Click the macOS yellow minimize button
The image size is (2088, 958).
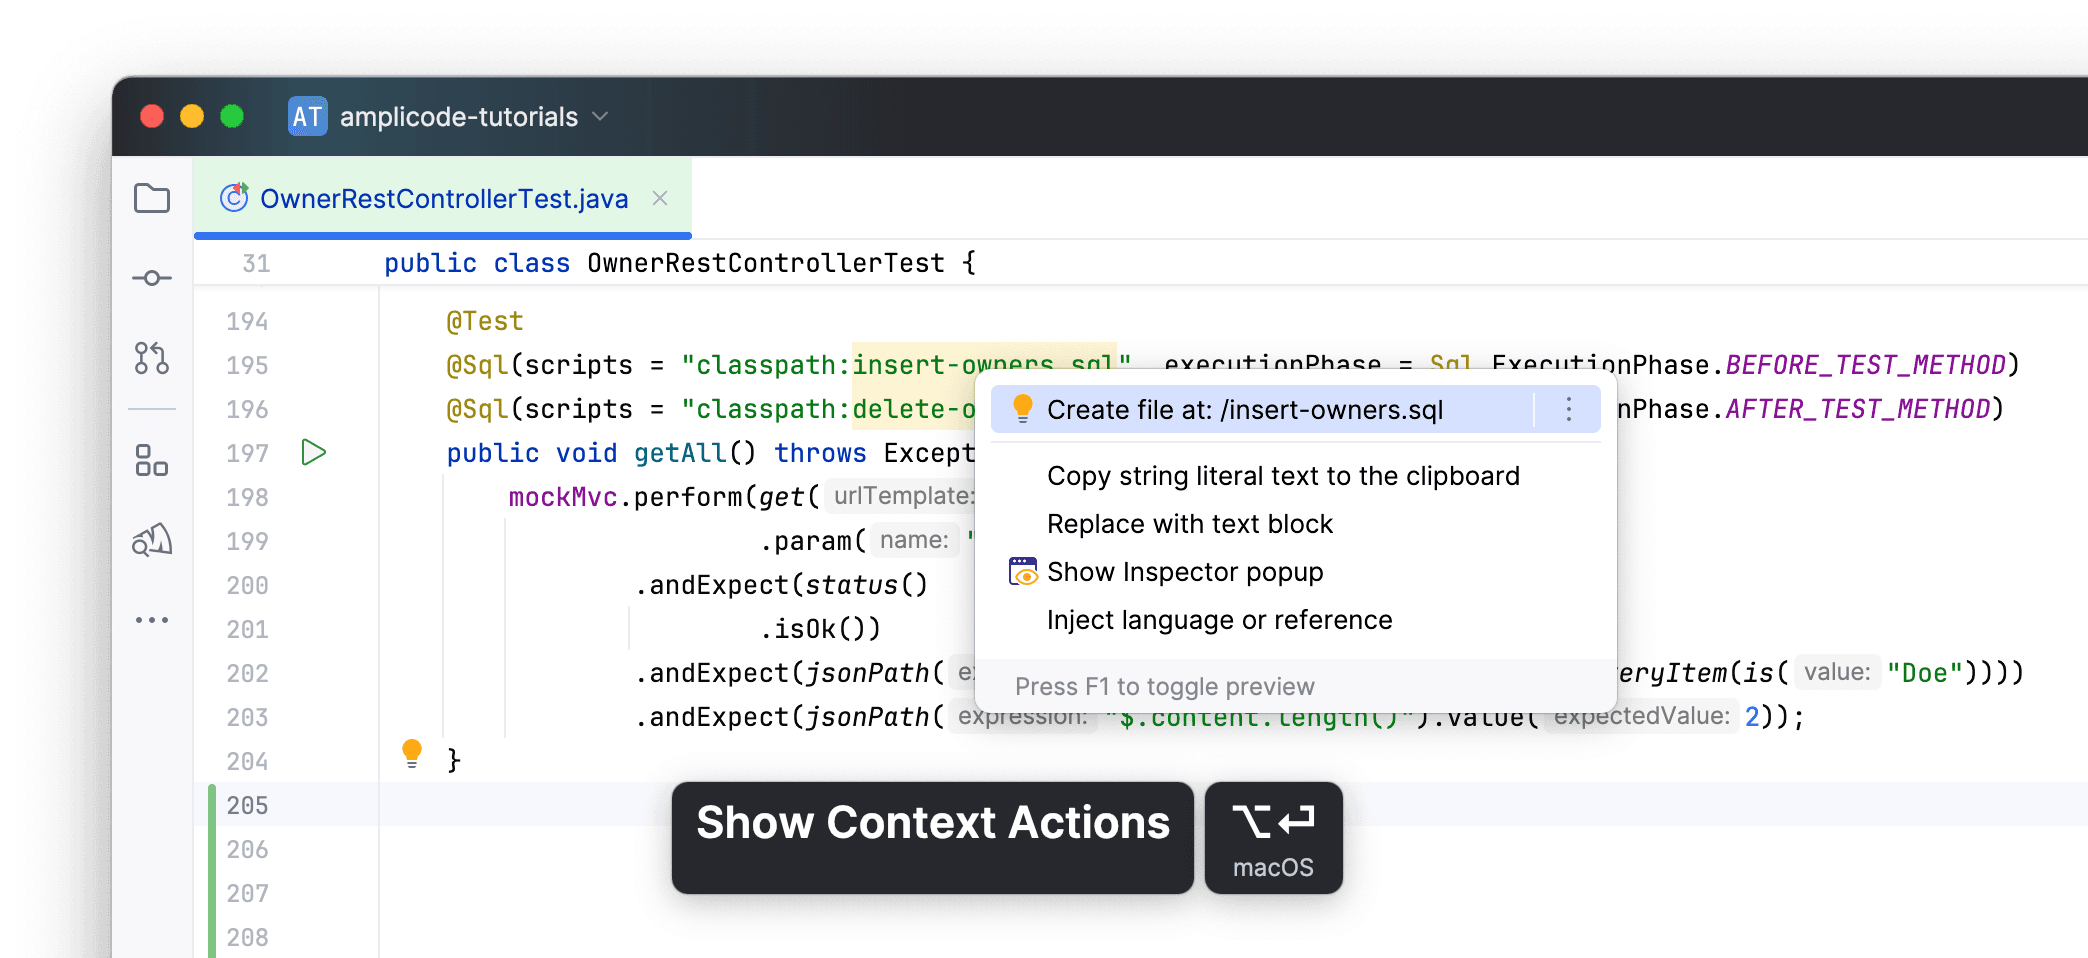192,117
